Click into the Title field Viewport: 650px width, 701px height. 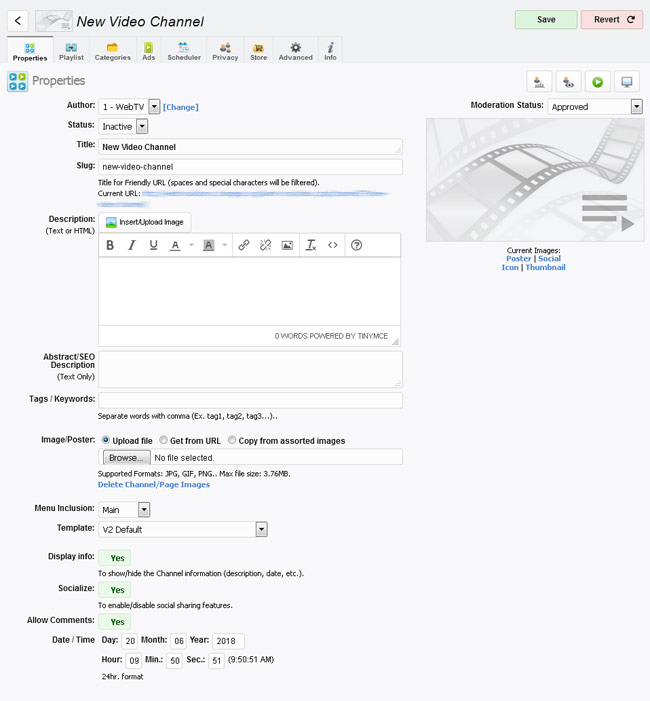tap(250, 147)
